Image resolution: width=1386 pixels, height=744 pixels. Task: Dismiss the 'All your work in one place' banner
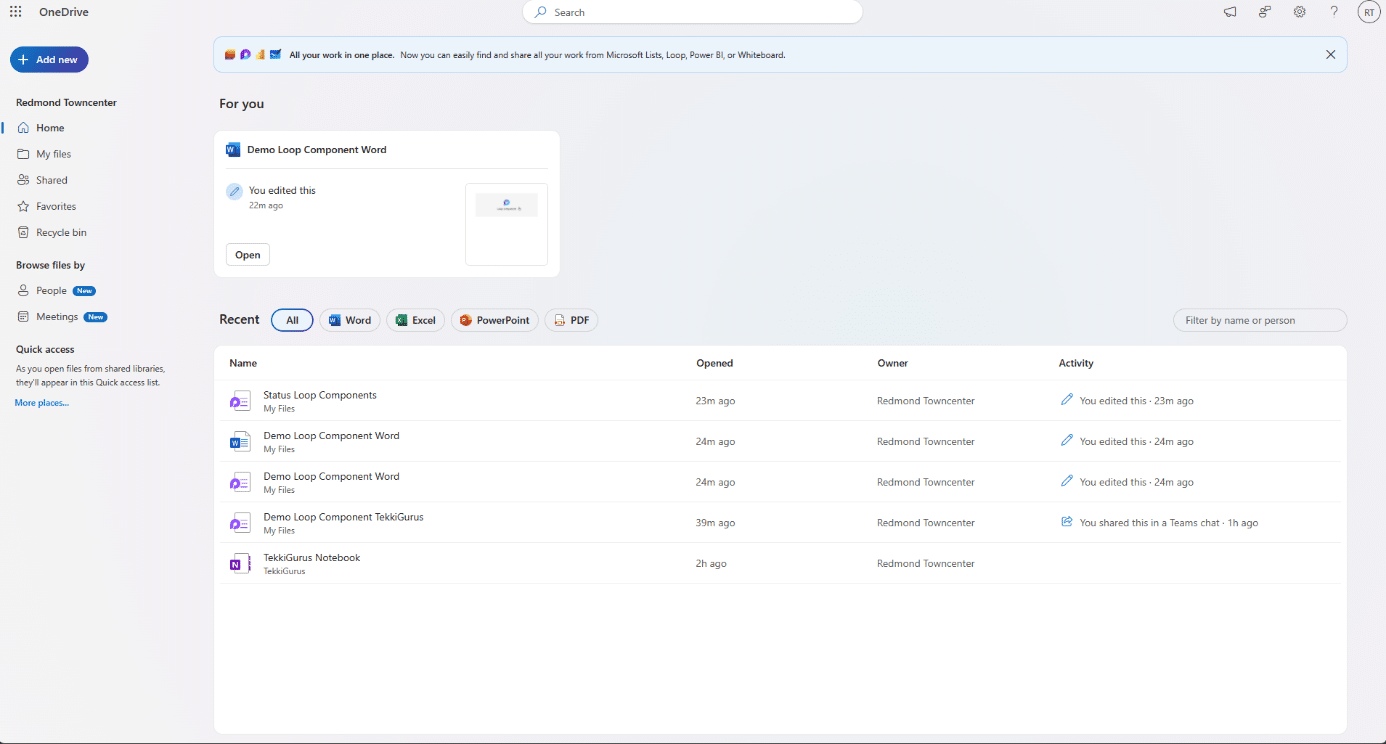pyautogui.click(x=1330, y=55)
